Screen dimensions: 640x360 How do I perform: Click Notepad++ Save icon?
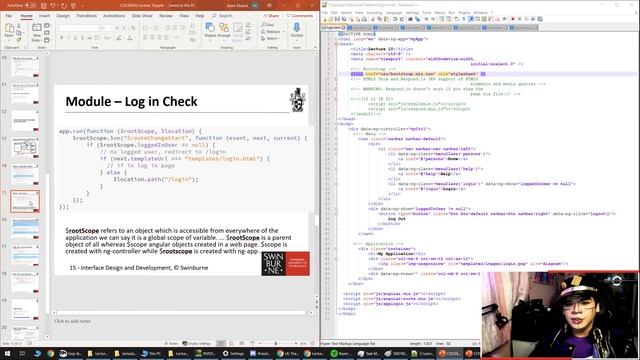338,19
